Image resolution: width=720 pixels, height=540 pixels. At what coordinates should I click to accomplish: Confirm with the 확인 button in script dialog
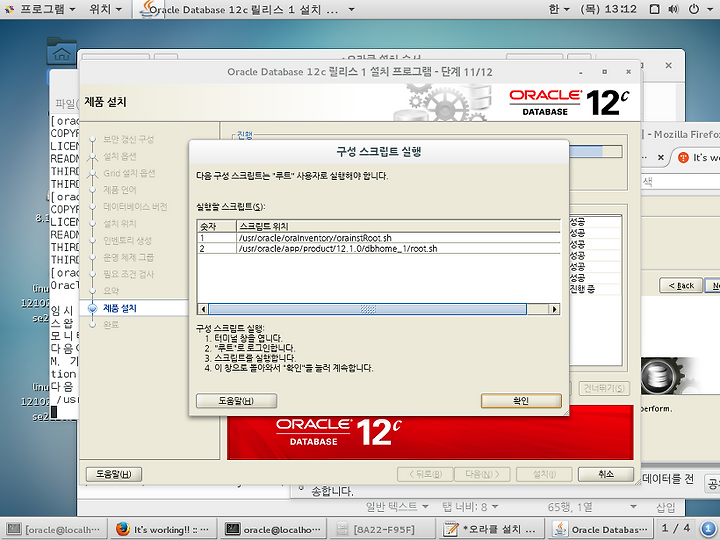tap(521, 400)
